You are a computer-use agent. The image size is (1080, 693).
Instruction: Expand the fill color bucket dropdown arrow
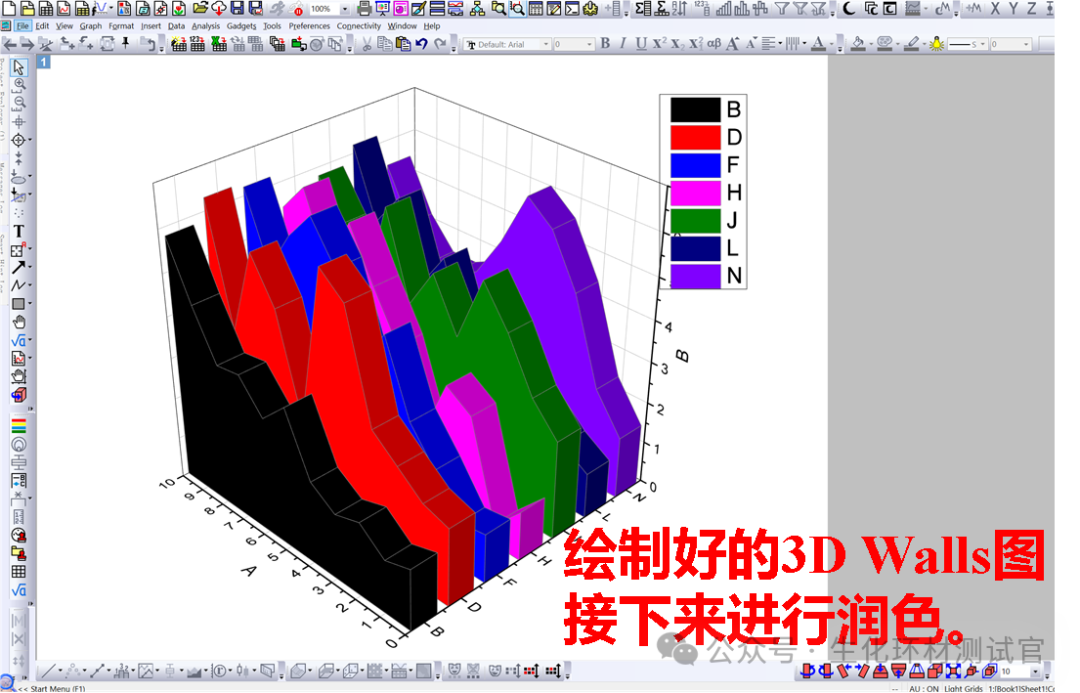(x=869, y=44)
